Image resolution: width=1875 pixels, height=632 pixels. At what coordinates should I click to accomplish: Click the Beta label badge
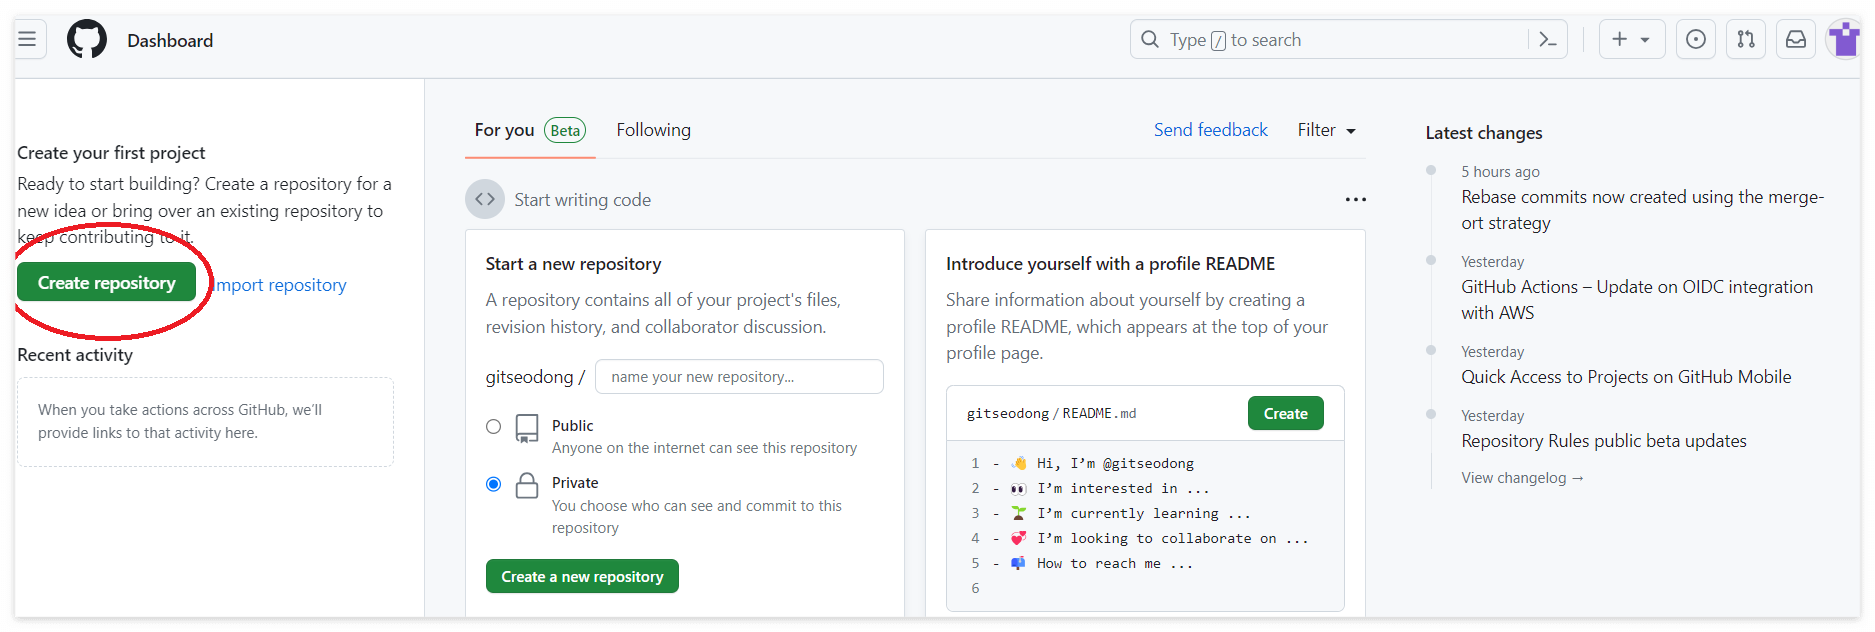click(565, 130)
